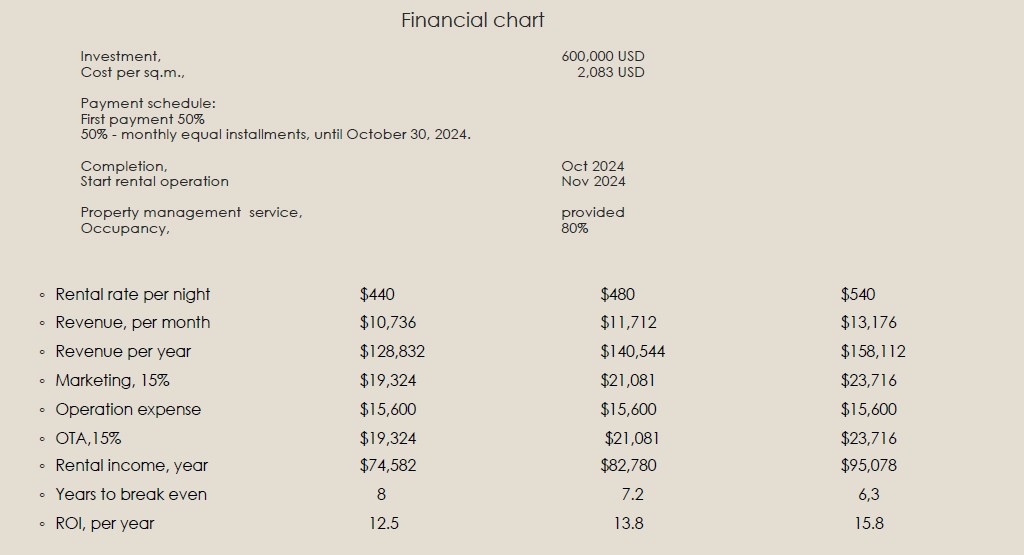Click the Nov 2024 rental start date
1024x555 pixels.
[x=593, y=181]
